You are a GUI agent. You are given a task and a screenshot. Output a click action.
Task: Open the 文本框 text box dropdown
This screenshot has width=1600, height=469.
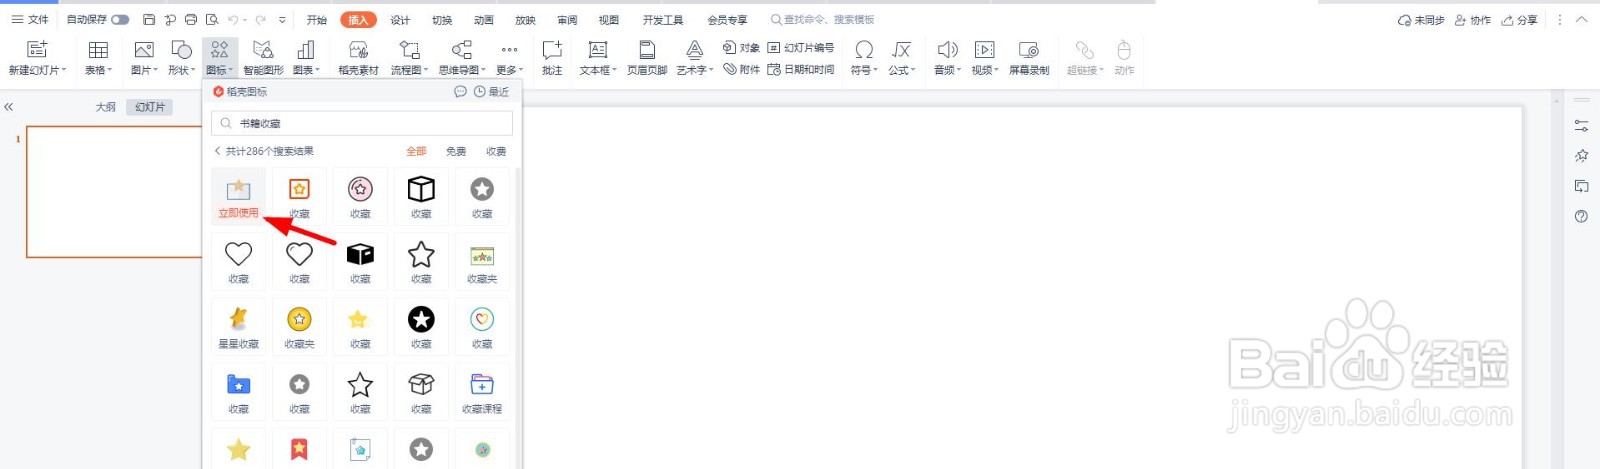(598, 70)
